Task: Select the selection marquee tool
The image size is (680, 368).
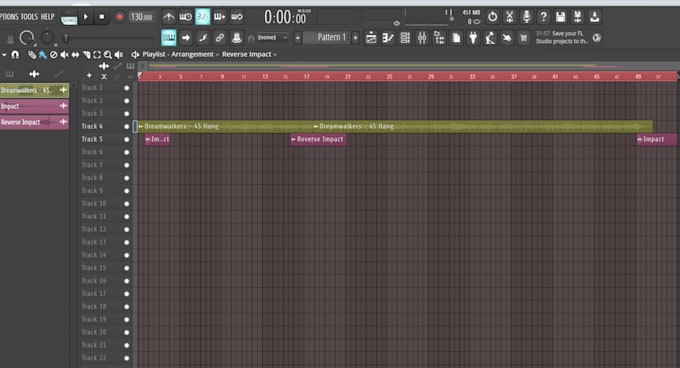Action: (x=97, y=55)
